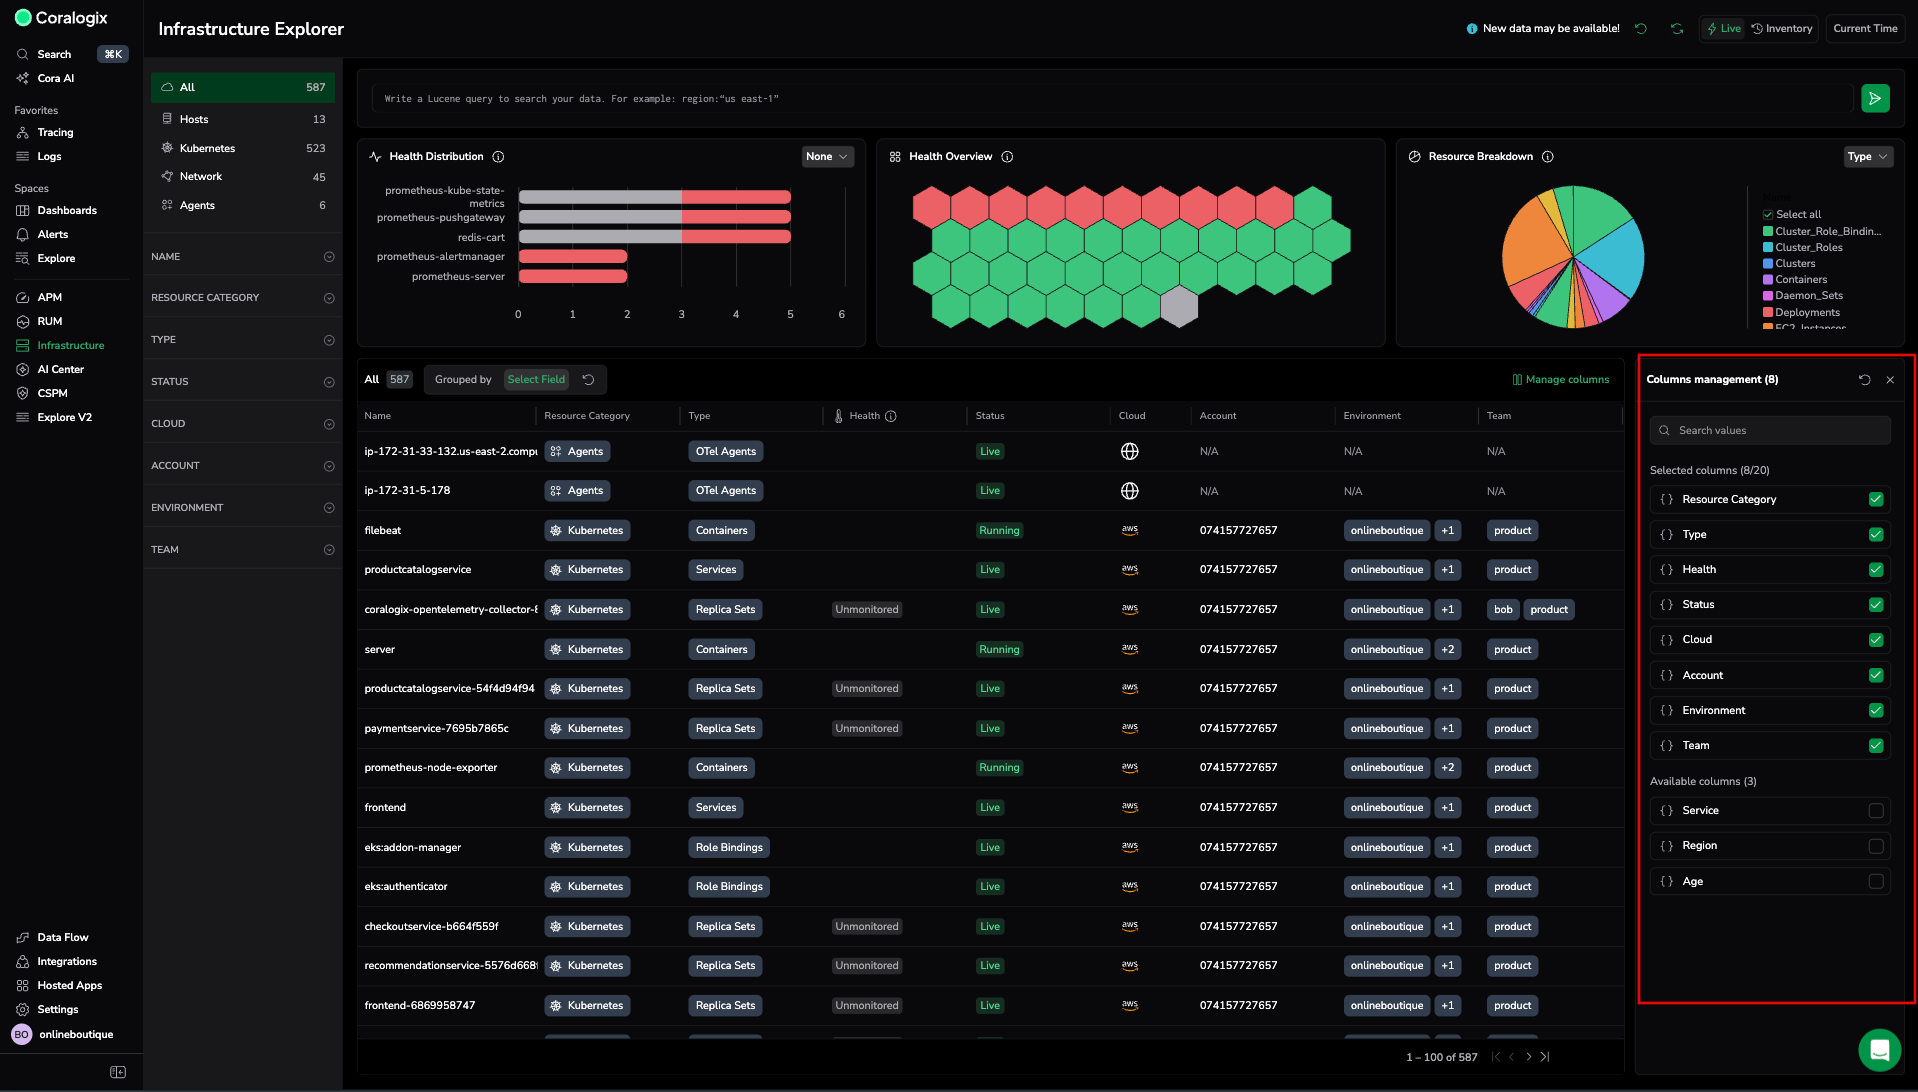1918x1092 pixels.
Task: Enable the Region column checkbox
Action: [x=1875, y=846]
